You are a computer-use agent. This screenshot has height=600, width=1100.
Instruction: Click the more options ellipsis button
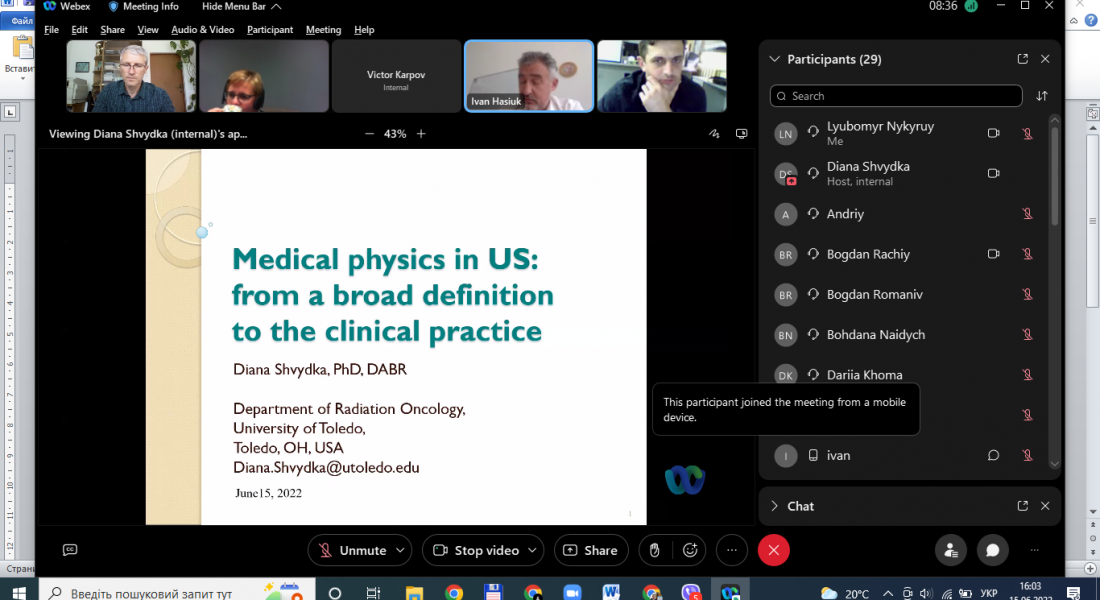[x=732, y=550]
